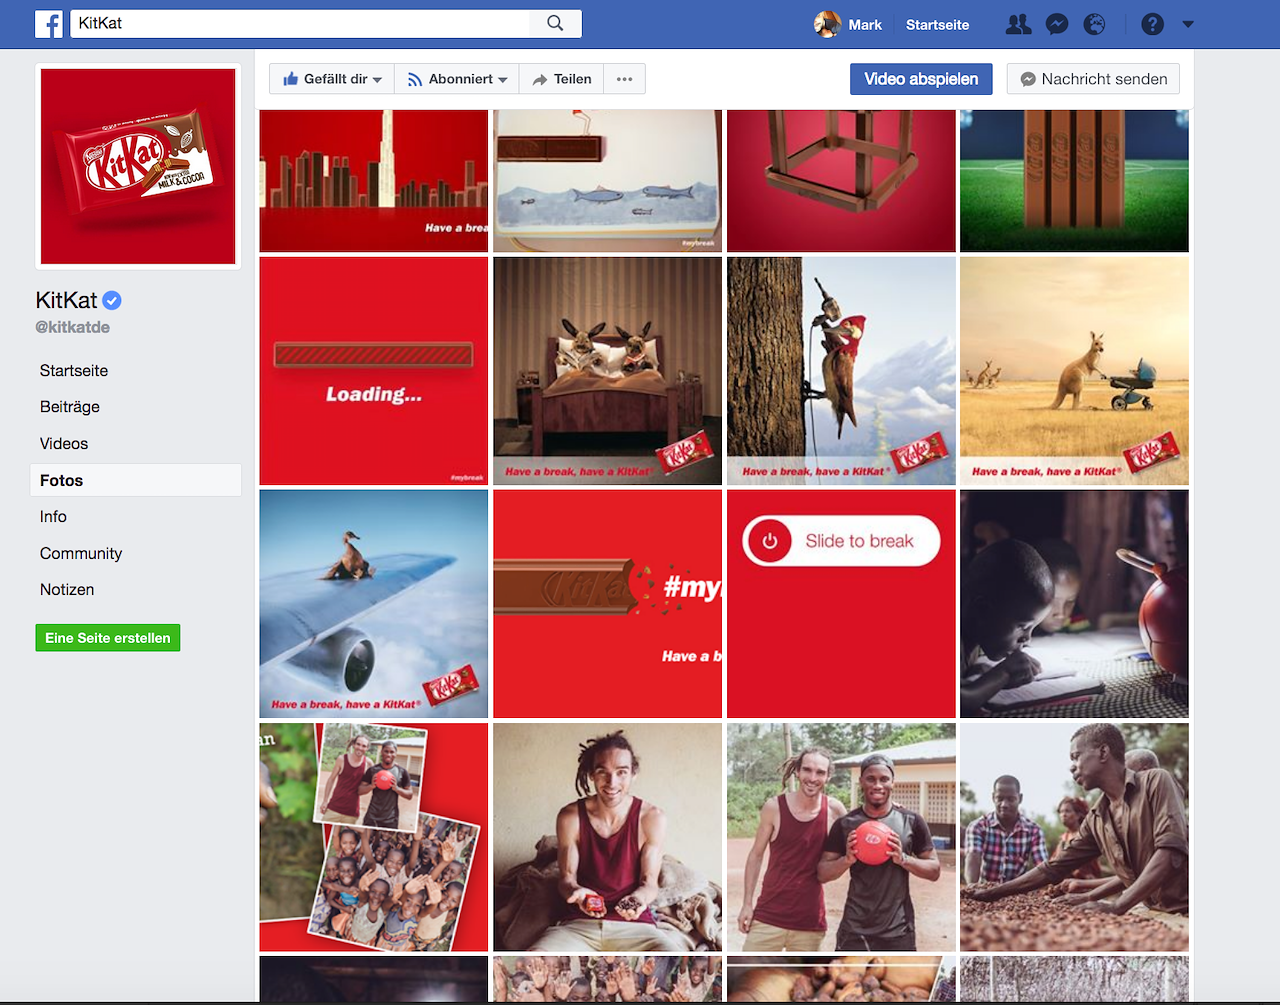1280x1005 pixels.
Task: Click the Facebook logo icon
Action: click(49, 24)
